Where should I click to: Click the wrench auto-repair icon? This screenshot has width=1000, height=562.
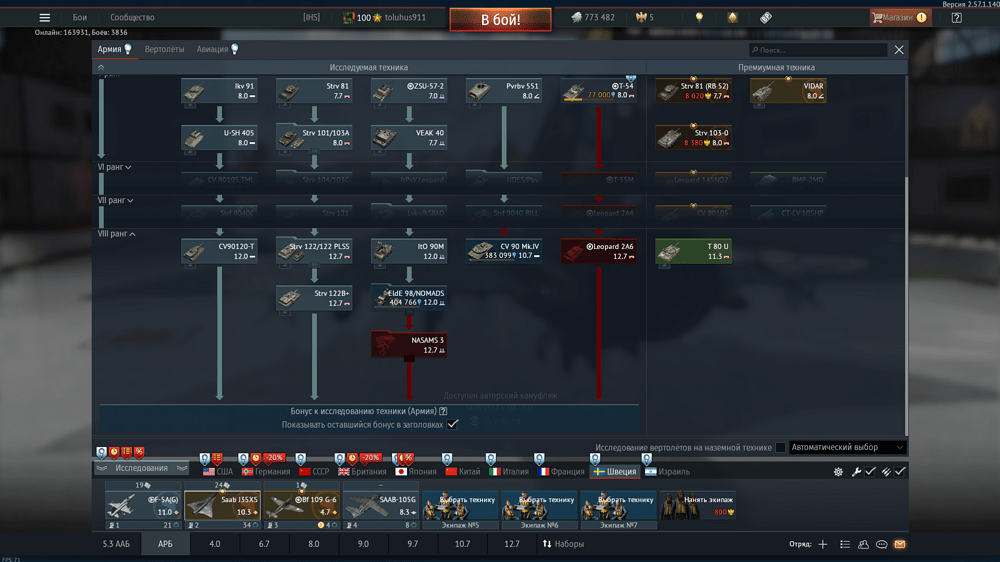click(856, 471)
